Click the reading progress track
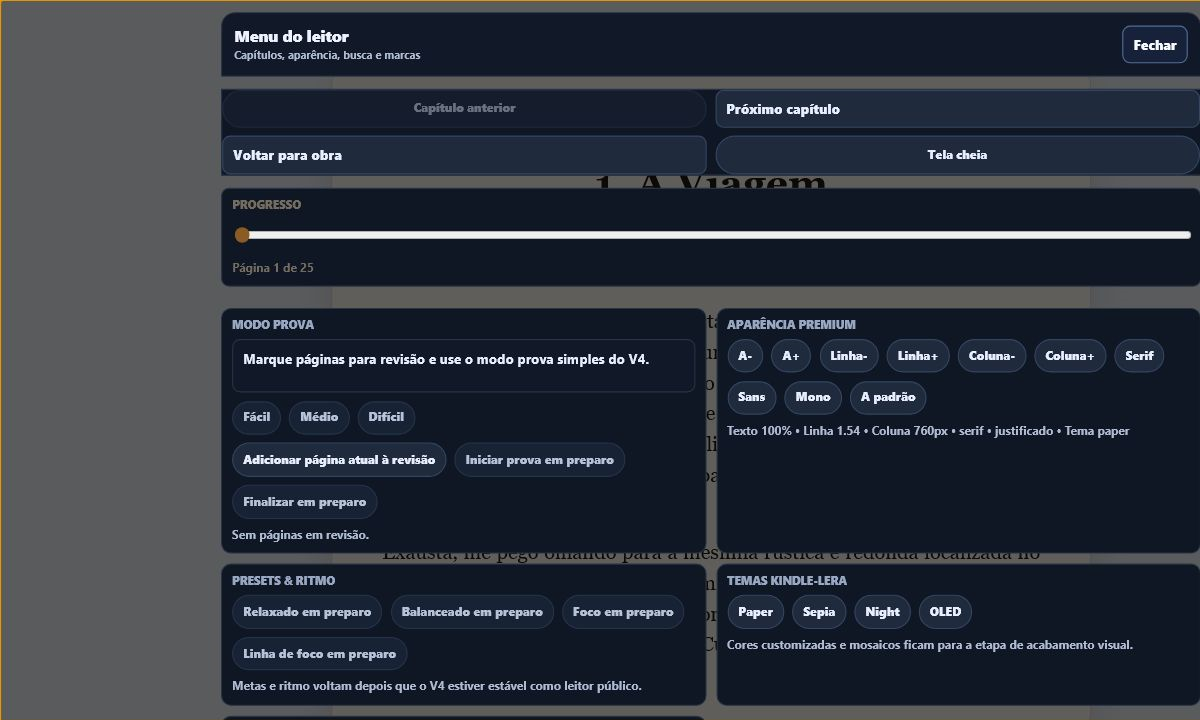The width and height of the screenshot is (1200, 720). (x=712, y=235)
